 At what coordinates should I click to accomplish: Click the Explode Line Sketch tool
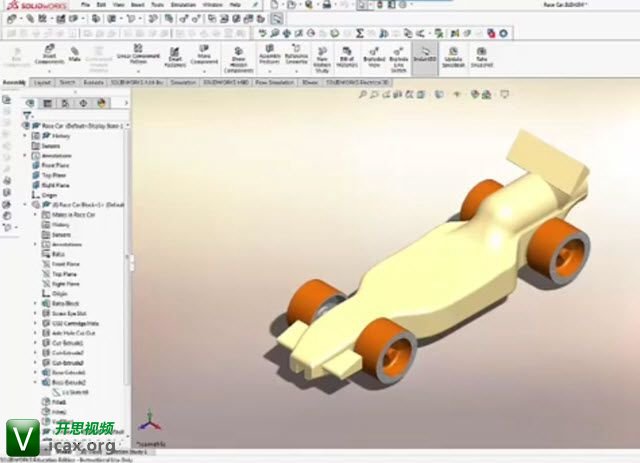[x=398, y=60]
